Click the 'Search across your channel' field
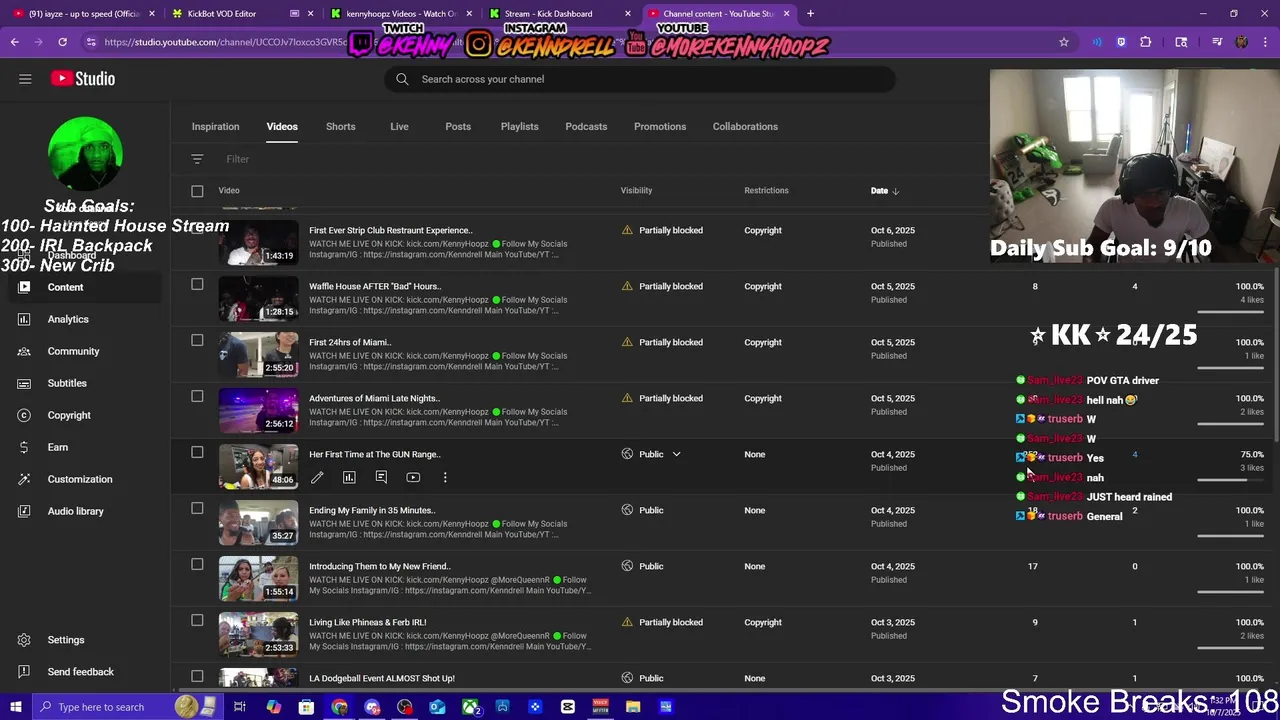The image size is (1280, 720). [640, 79]
